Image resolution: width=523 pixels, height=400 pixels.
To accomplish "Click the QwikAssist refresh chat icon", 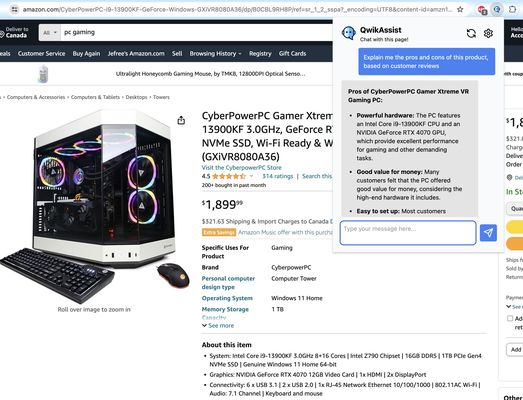I will 471,33.
